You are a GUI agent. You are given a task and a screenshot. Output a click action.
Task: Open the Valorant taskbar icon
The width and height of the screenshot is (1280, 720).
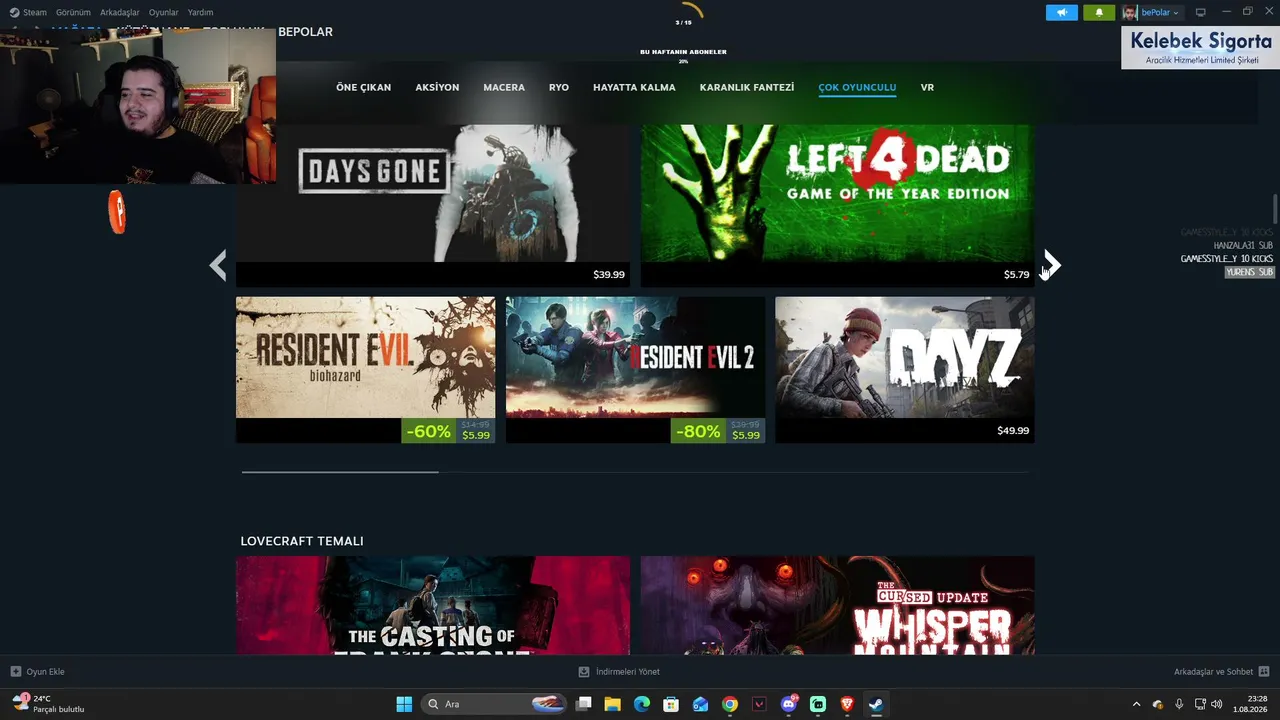click(x=759, y=704)
